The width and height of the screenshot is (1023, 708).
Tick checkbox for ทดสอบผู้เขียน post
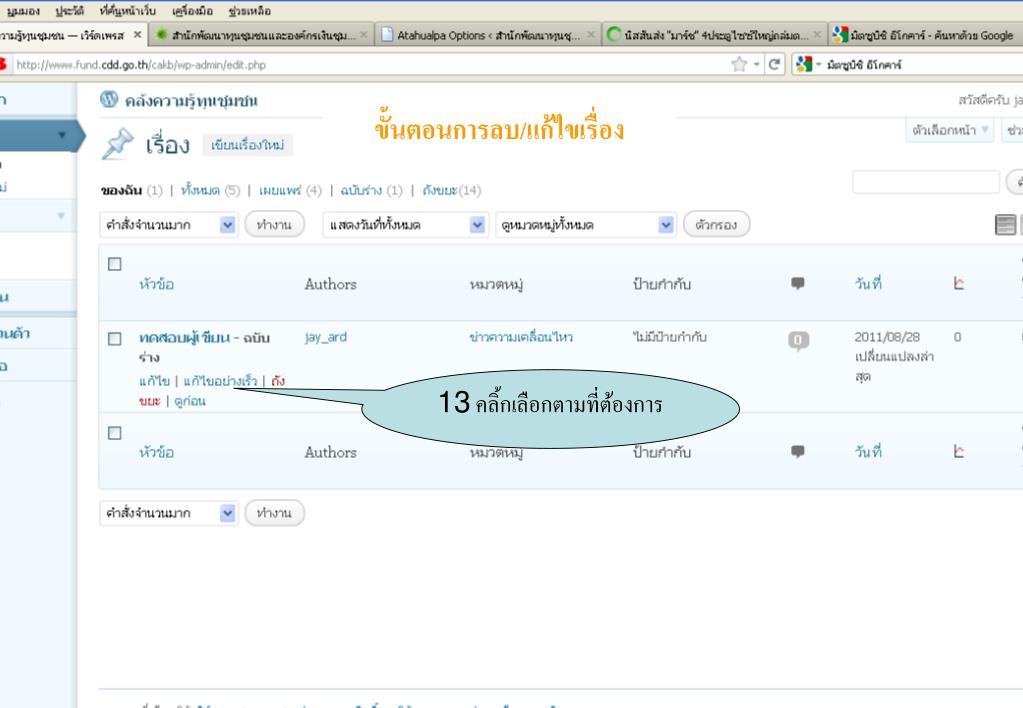coord(115,339)
